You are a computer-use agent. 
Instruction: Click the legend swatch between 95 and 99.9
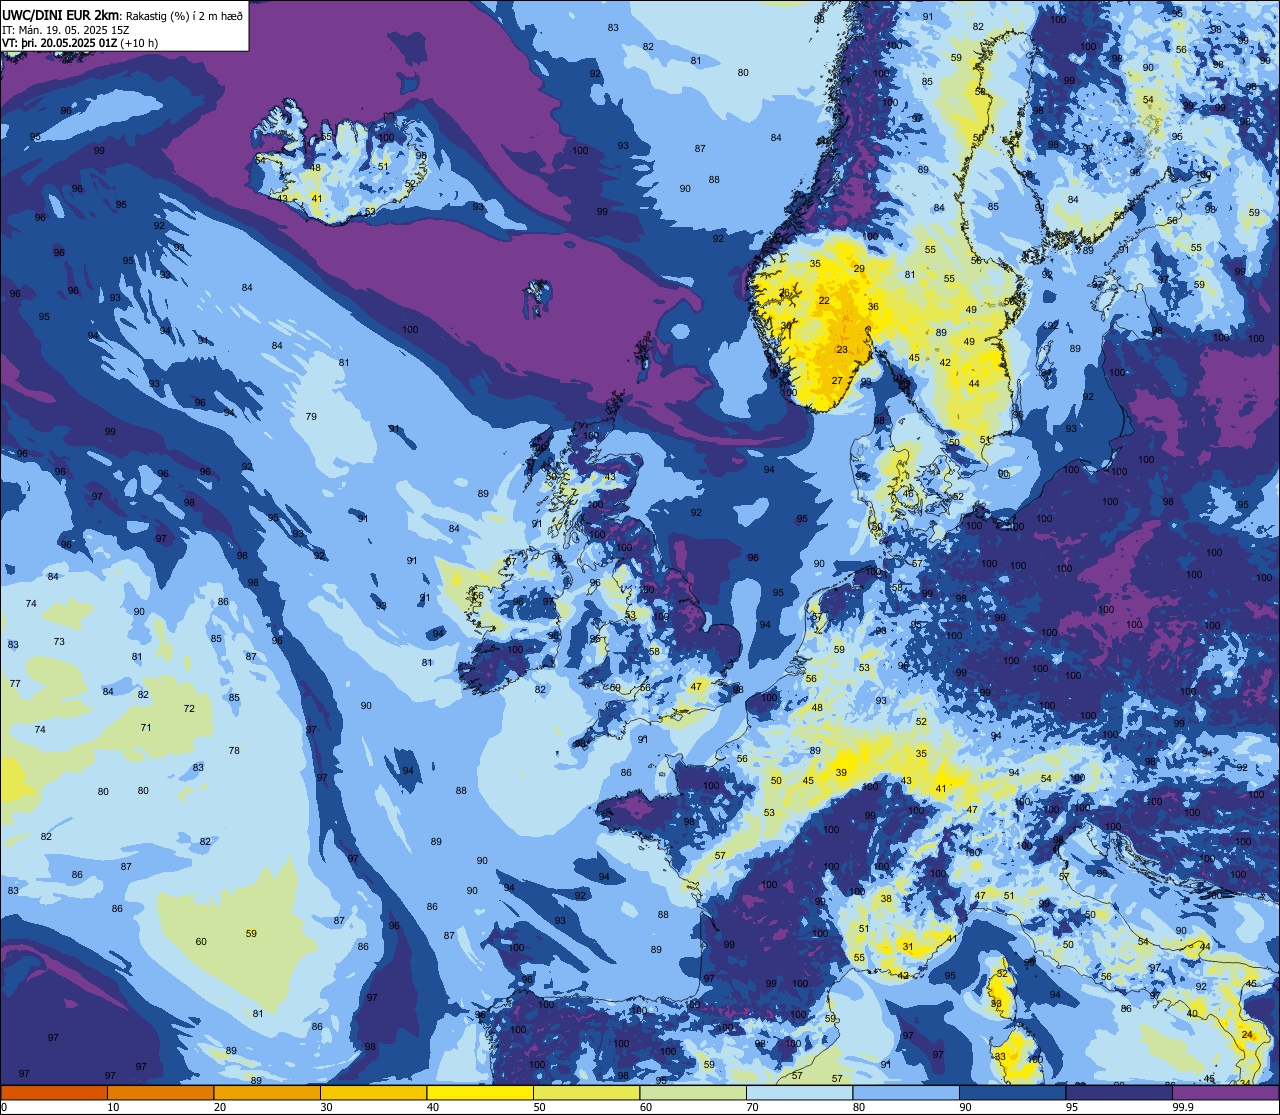pyautogui.click(x=1119, y=1092)
